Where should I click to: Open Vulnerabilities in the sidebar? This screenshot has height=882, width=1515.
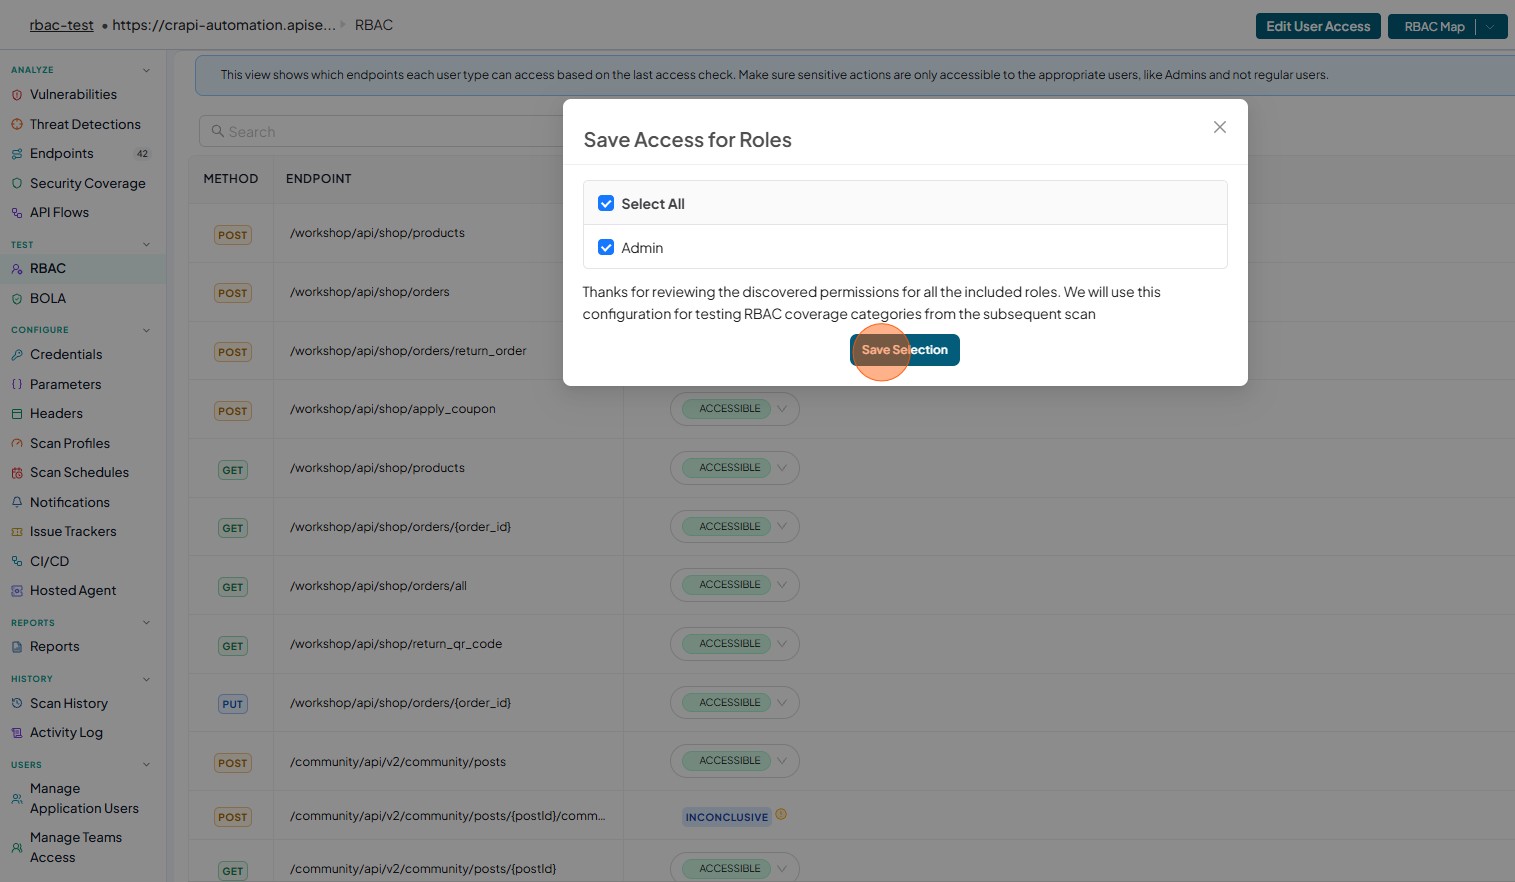[x=73, y=95]
